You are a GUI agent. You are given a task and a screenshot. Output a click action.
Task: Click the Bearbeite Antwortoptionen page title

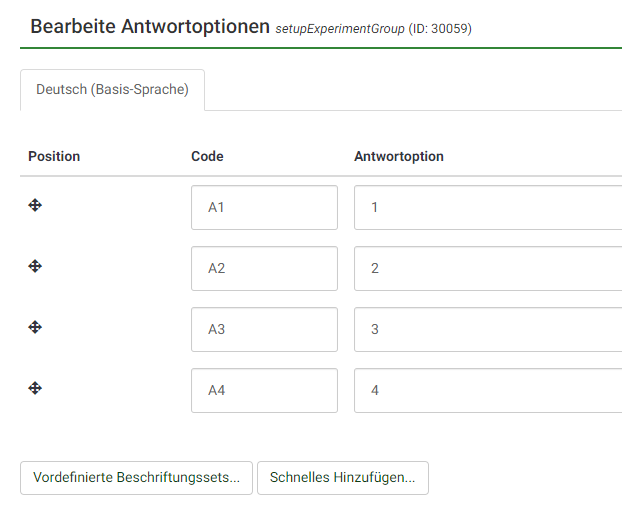(x=150, y=27)
